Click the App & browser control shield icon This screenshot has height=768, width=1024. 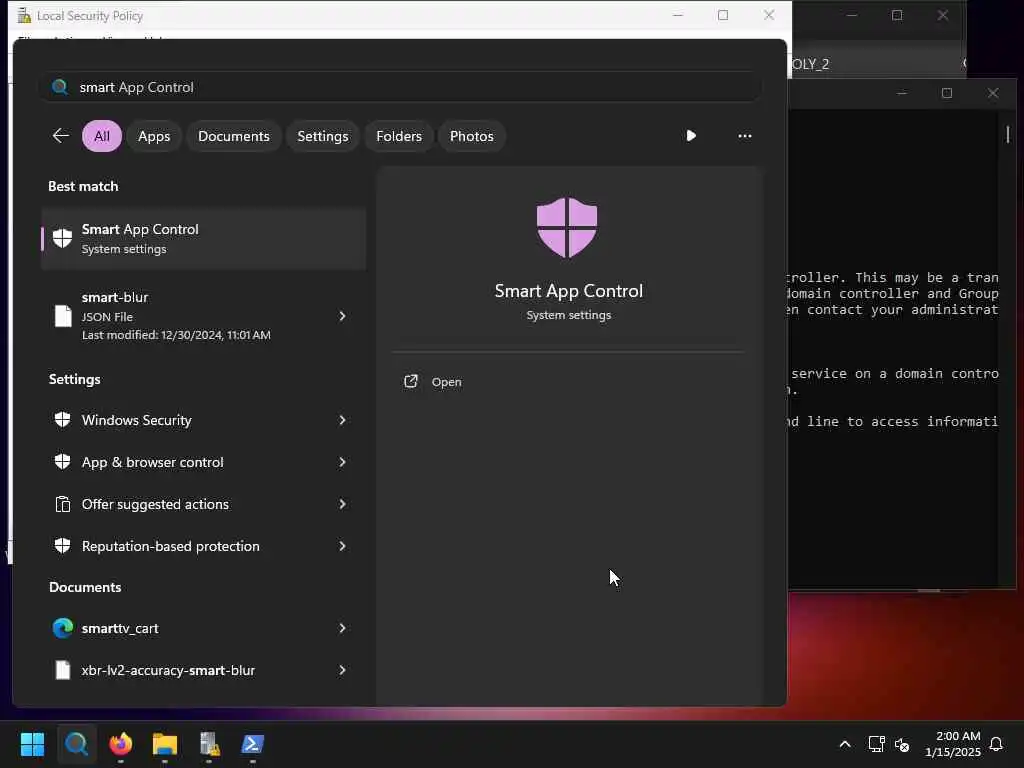tap(63, 462)
